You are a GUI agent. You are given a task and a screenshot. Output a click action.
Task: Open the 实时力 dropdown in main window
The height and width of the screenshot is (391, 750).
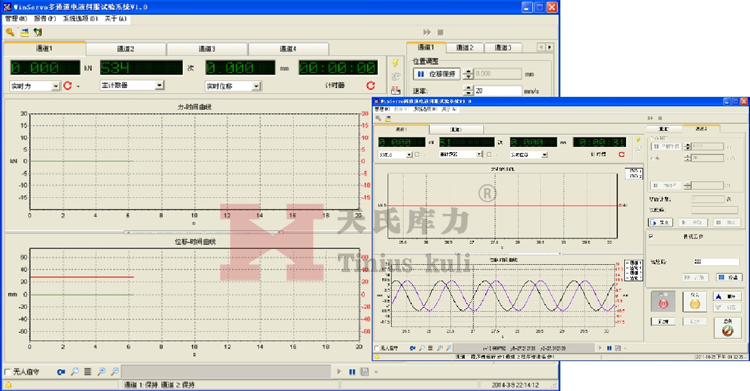tap(55, 86)
